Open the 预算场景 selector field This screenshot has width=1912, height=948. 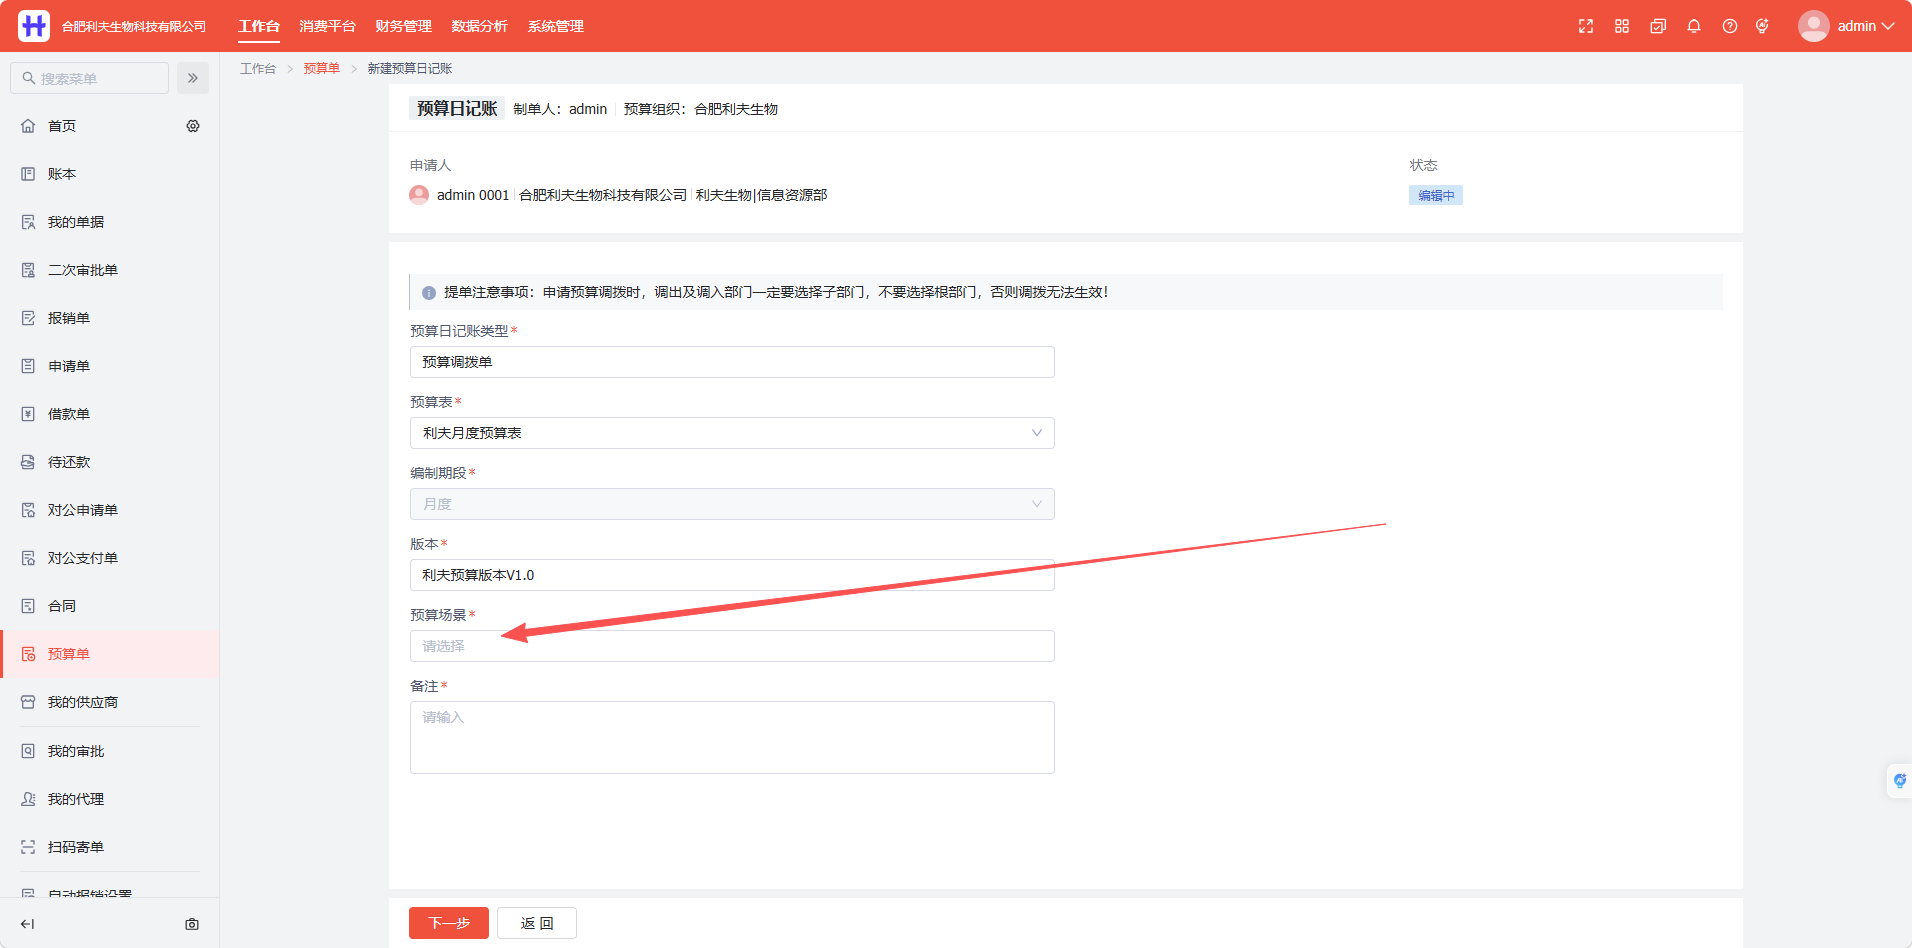tap(732, 646)
